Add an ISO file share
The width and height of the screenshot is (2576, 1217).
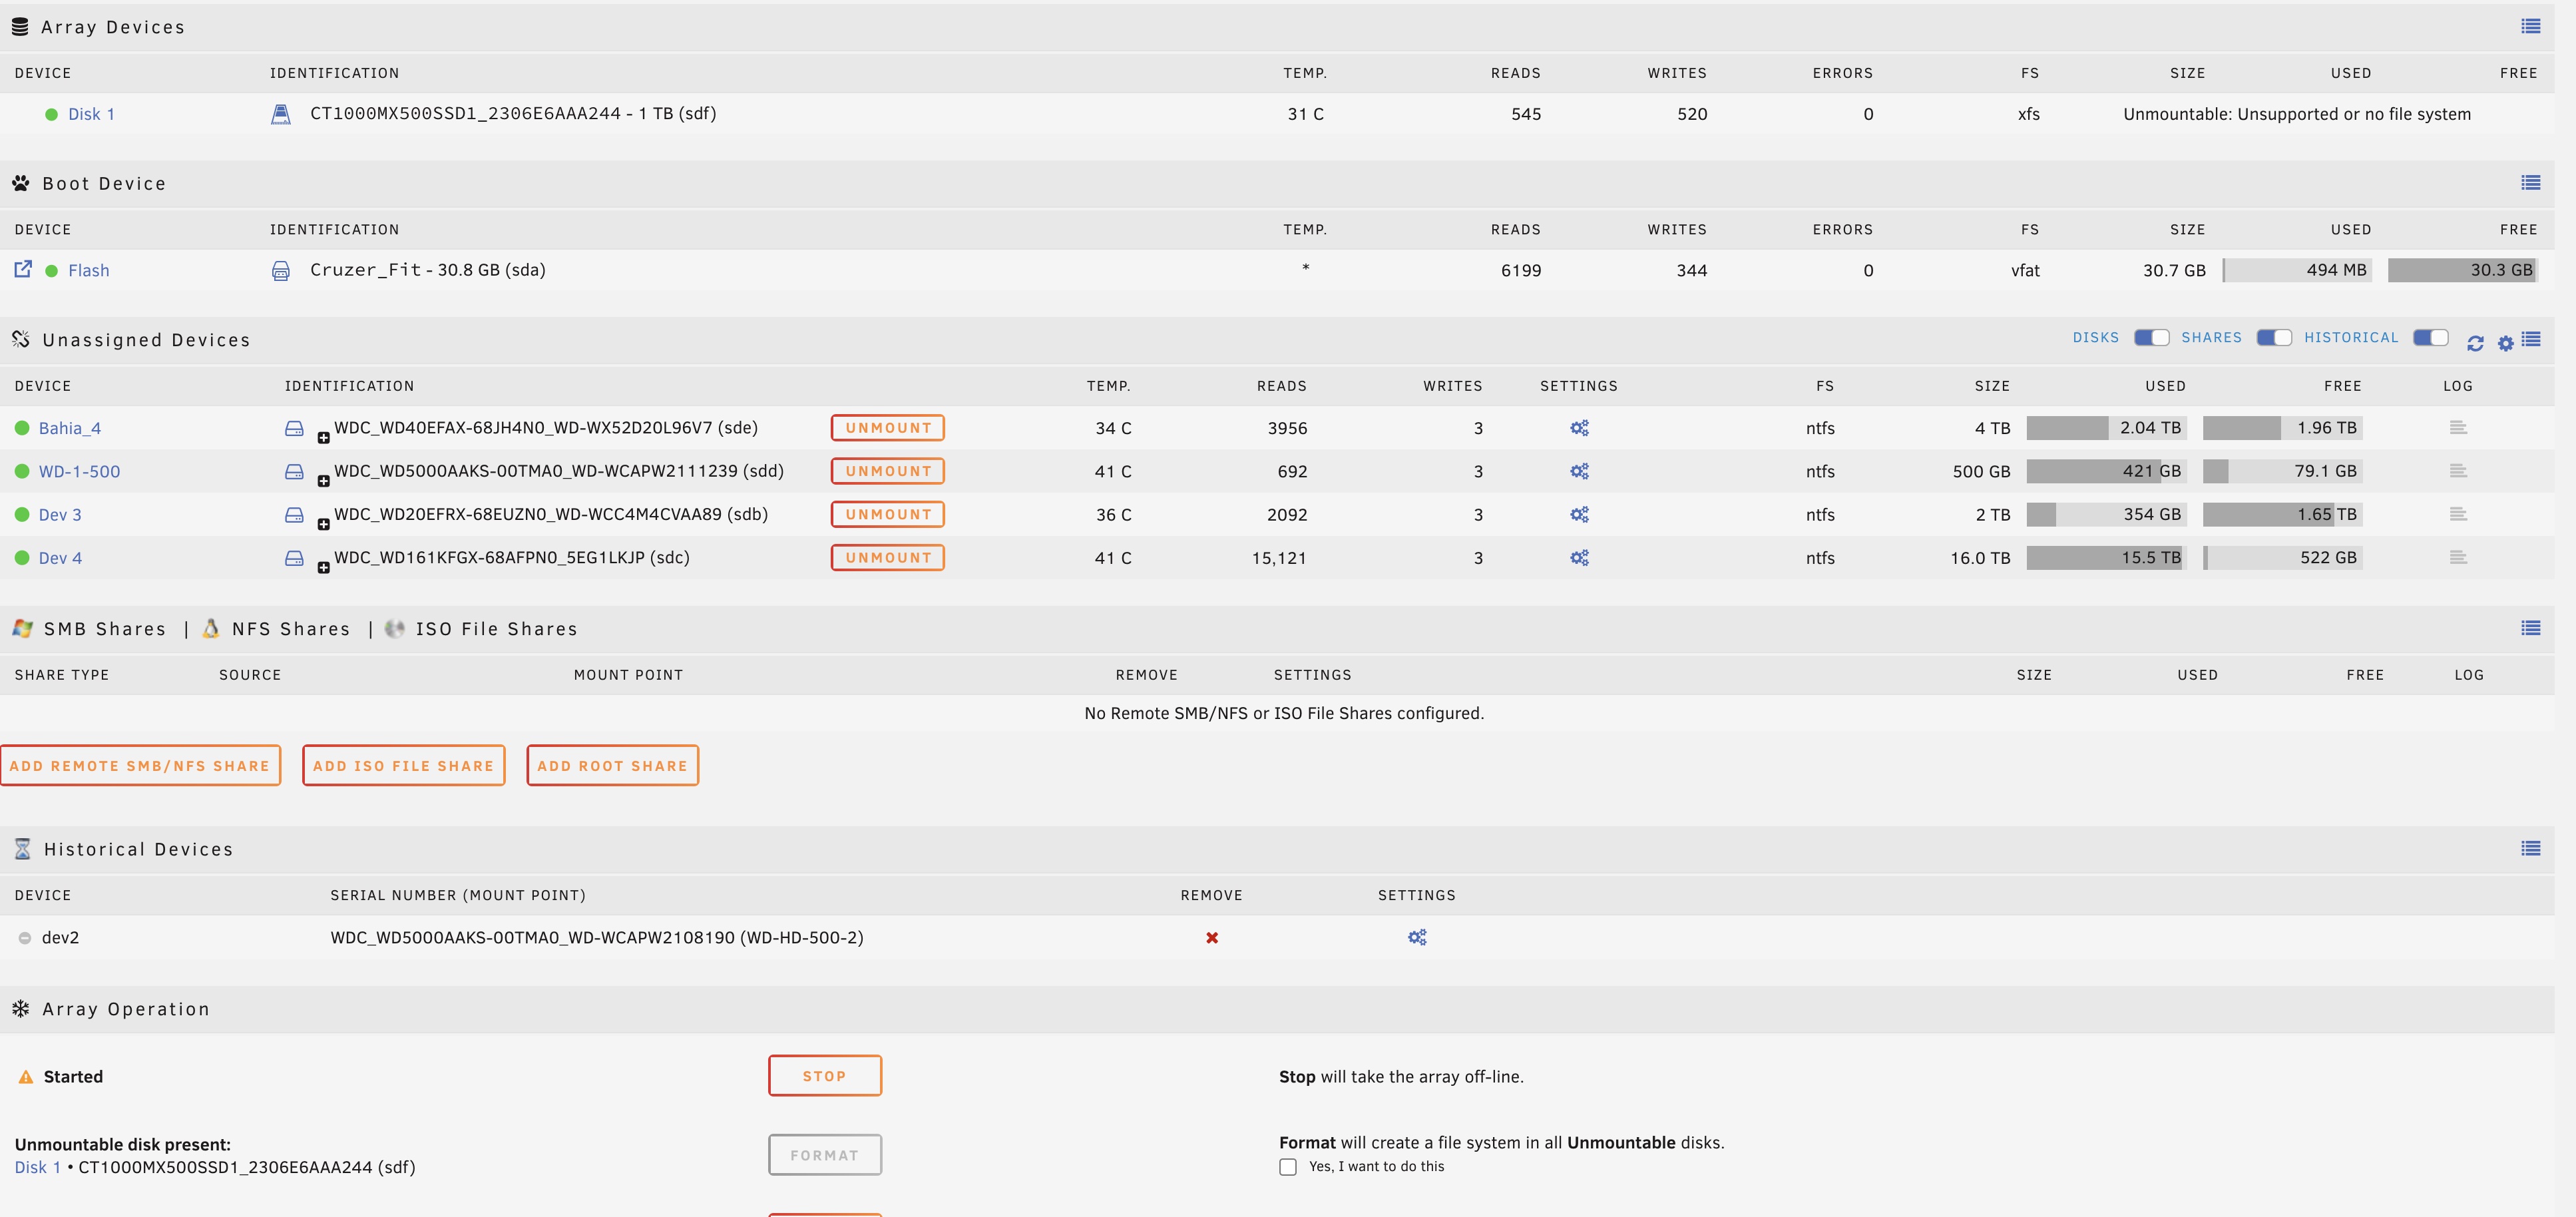tap(404, 766)
